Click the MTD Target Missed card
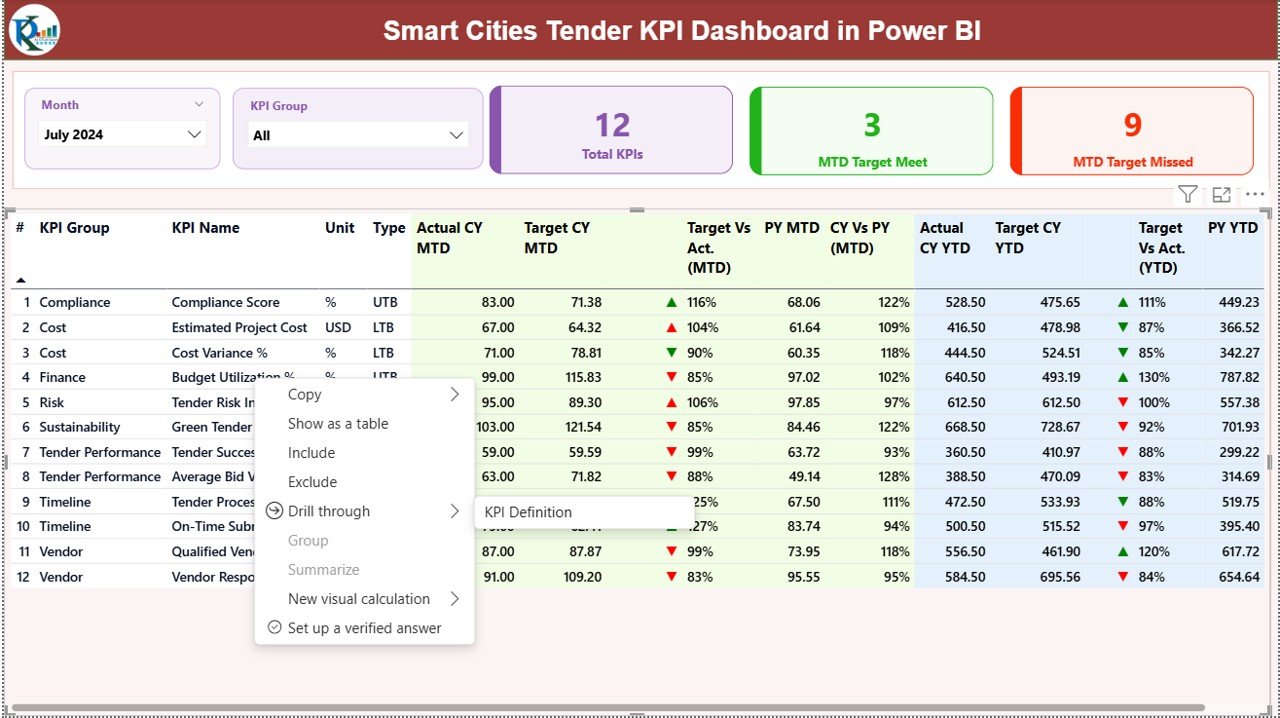Image resolution: width=1280 pixels, height=718 pixels. [x=1132, y=131]
